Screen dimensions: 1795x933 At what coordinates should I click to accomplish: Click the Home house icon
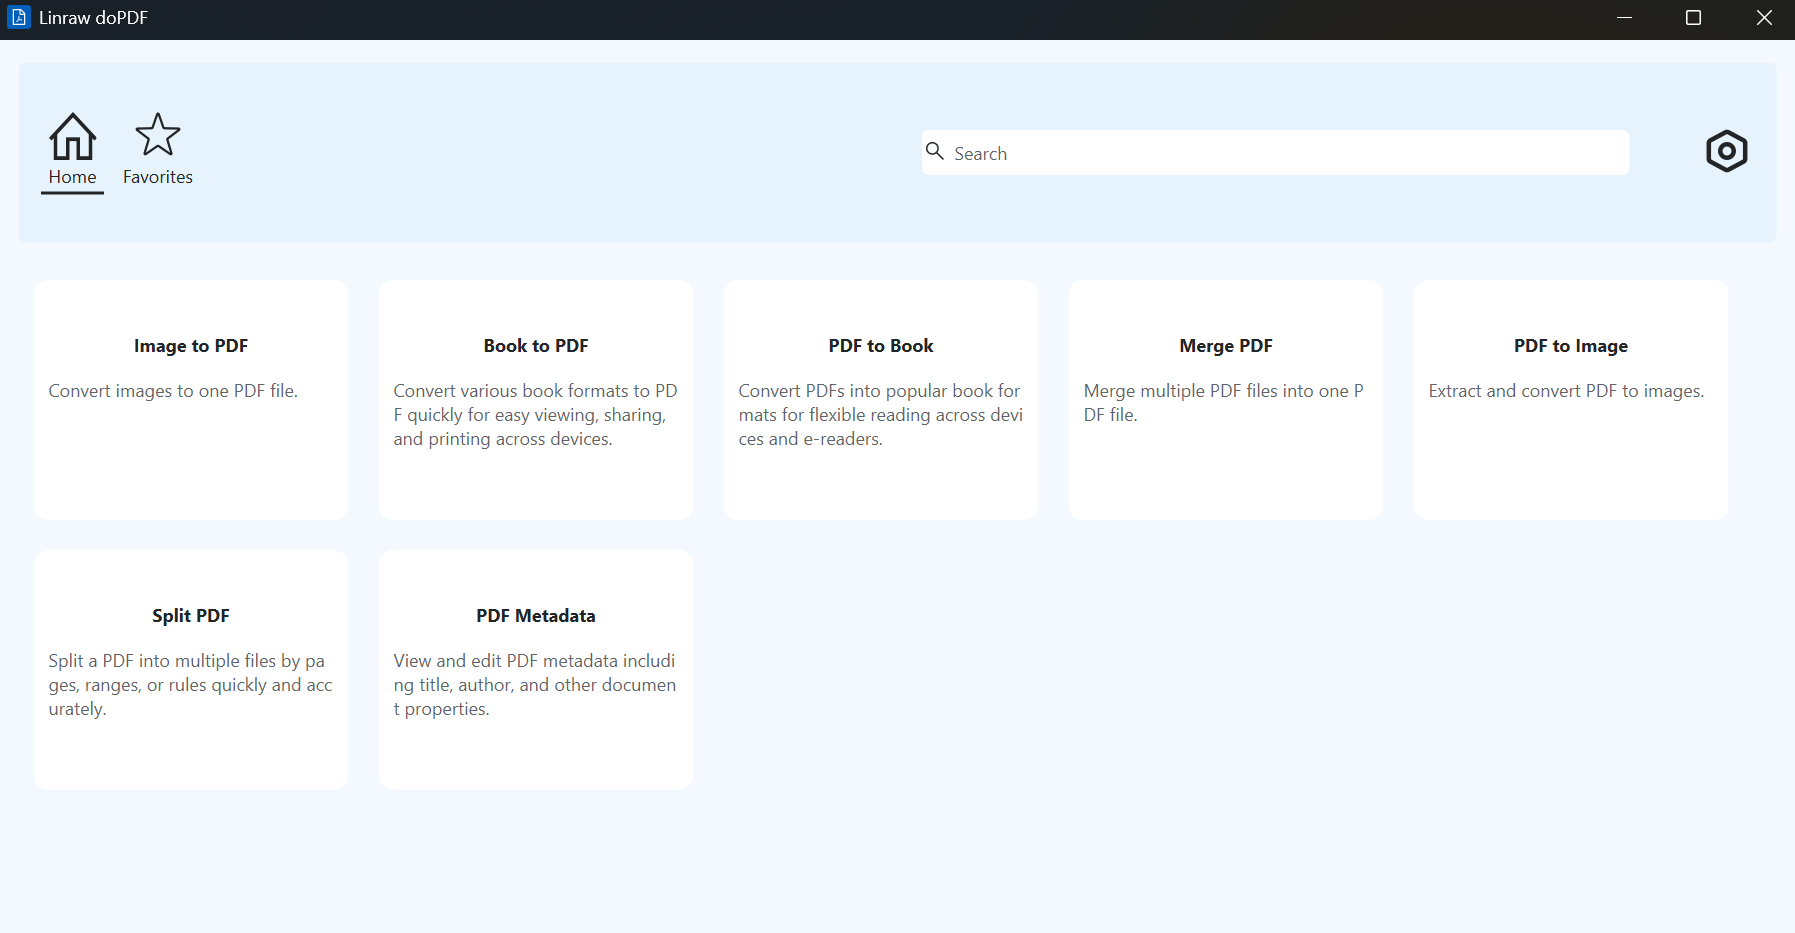[73, 136]
